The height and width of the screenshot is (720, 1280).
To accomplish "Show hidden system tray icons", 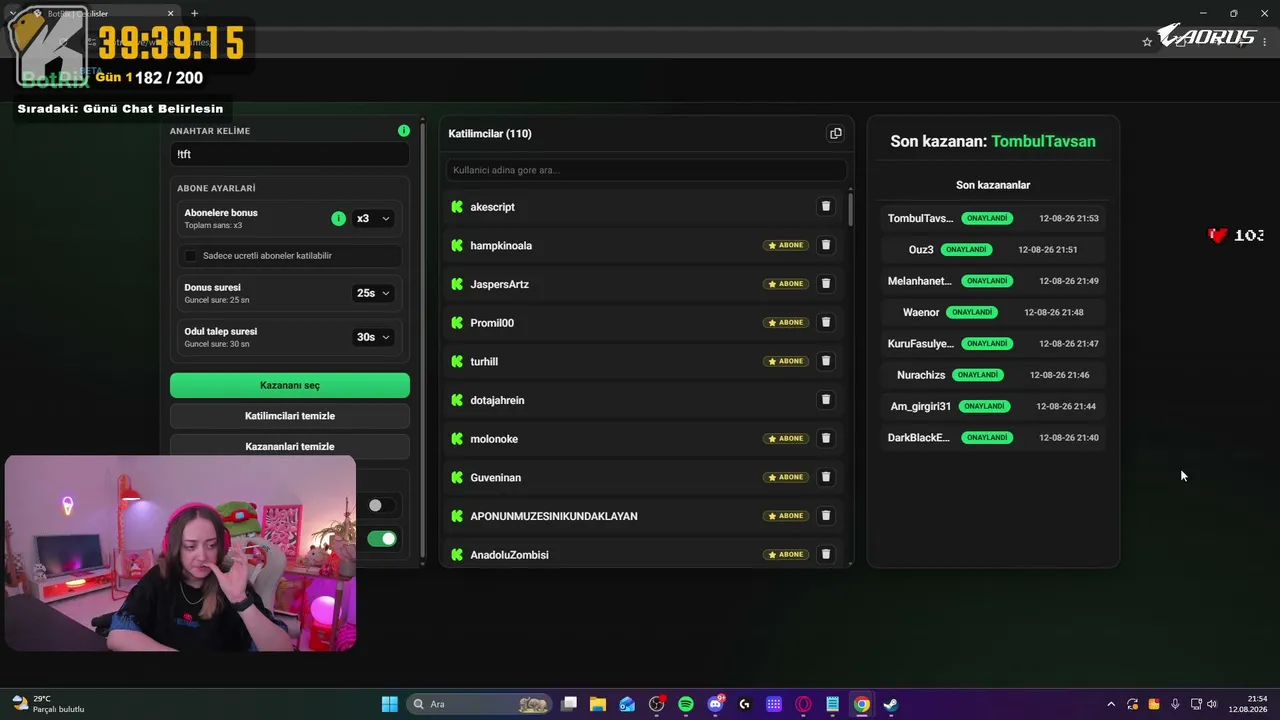I will coord(1110,704).
